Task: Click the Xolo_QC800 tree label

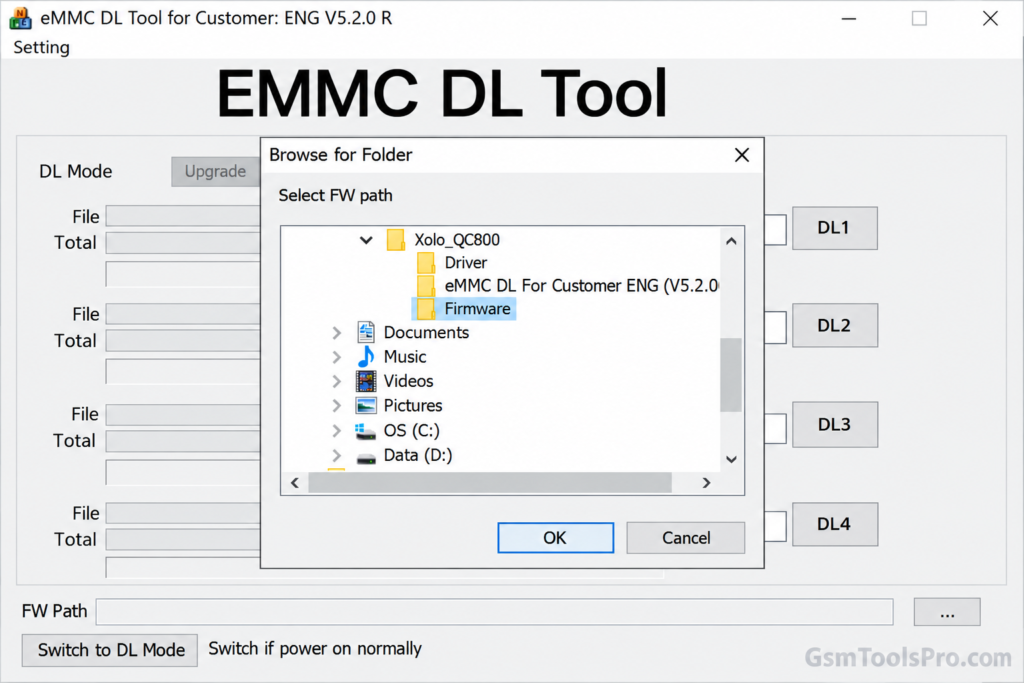Action: 456,240
